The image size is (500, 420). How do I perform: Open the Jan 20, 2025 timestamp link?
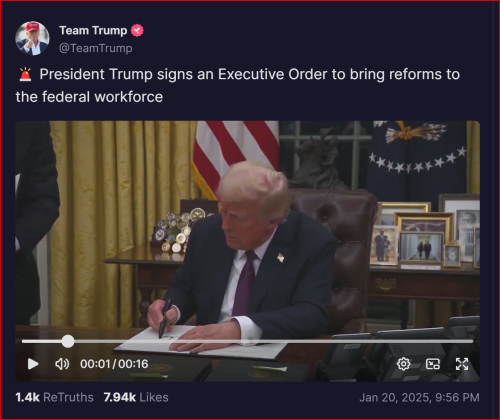point(419,397)
